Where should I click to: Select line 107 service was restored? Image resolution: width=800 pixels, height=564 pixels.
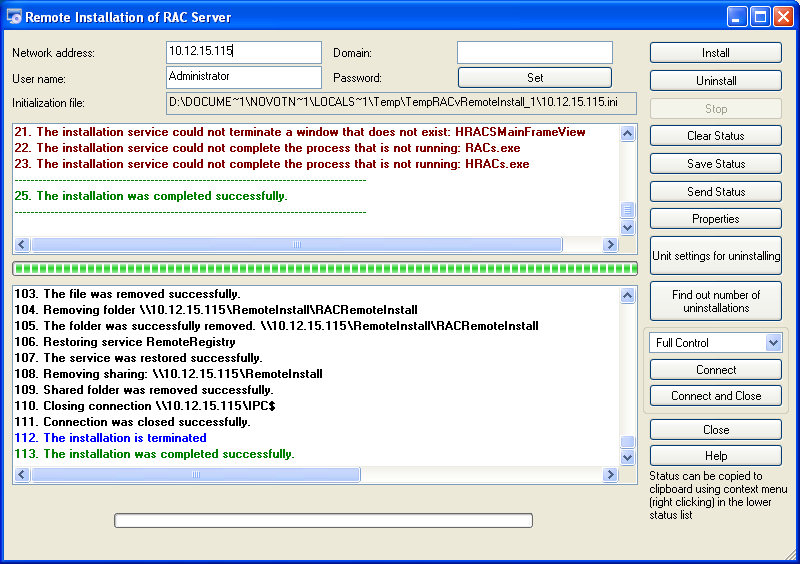click(x=138, y=358)
